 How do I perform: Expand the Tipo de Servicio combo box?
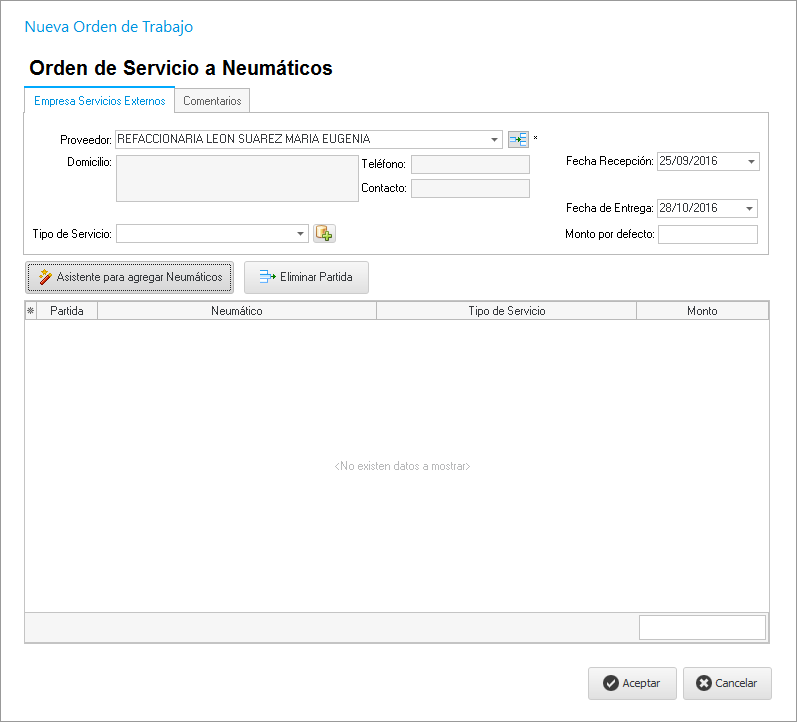click(301, 234)
